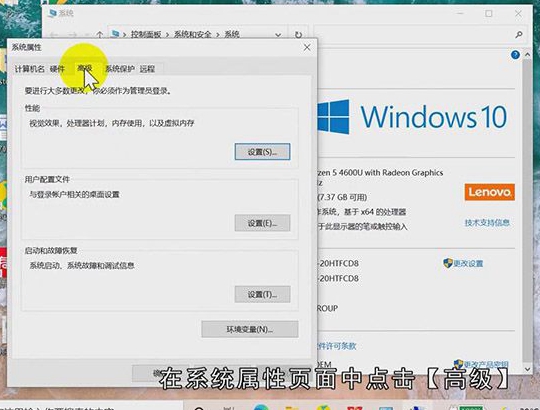The image size is (540, 410).
Task: Click the 更改产品密钥 link
Action: 486,364
